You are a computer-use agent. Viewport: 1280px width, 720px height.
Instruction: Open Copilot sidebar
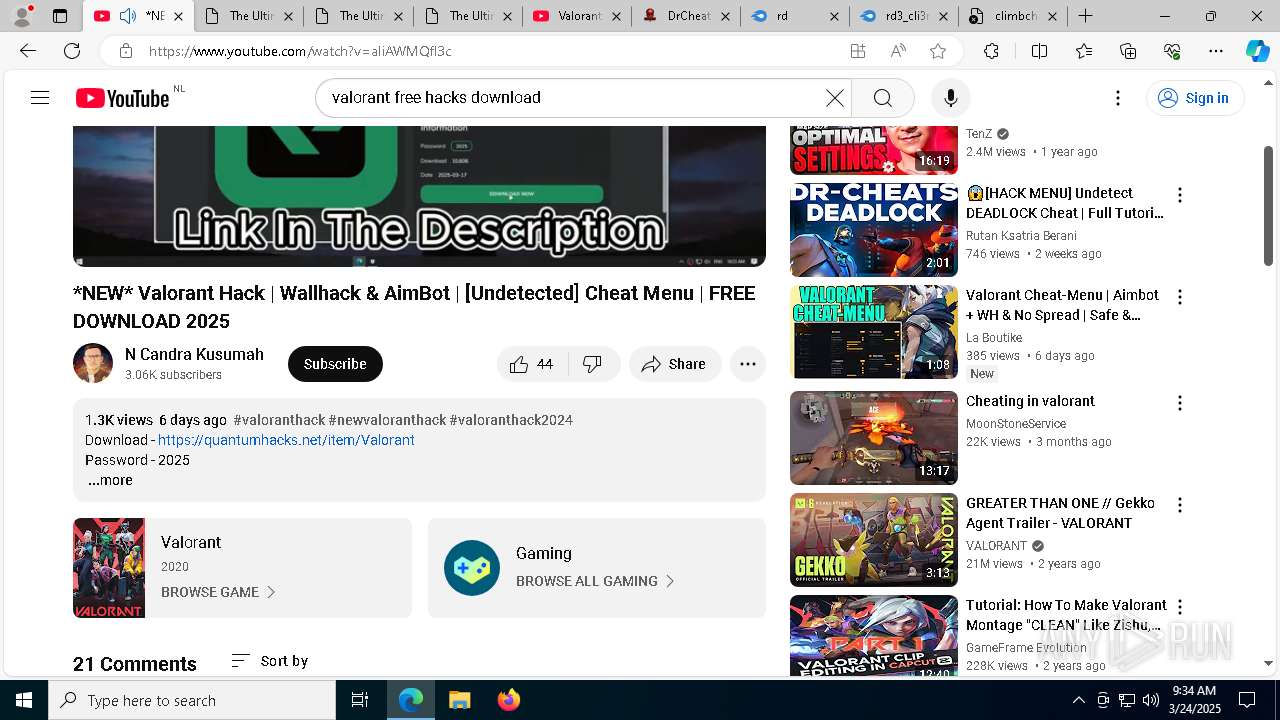point(1257,51)
